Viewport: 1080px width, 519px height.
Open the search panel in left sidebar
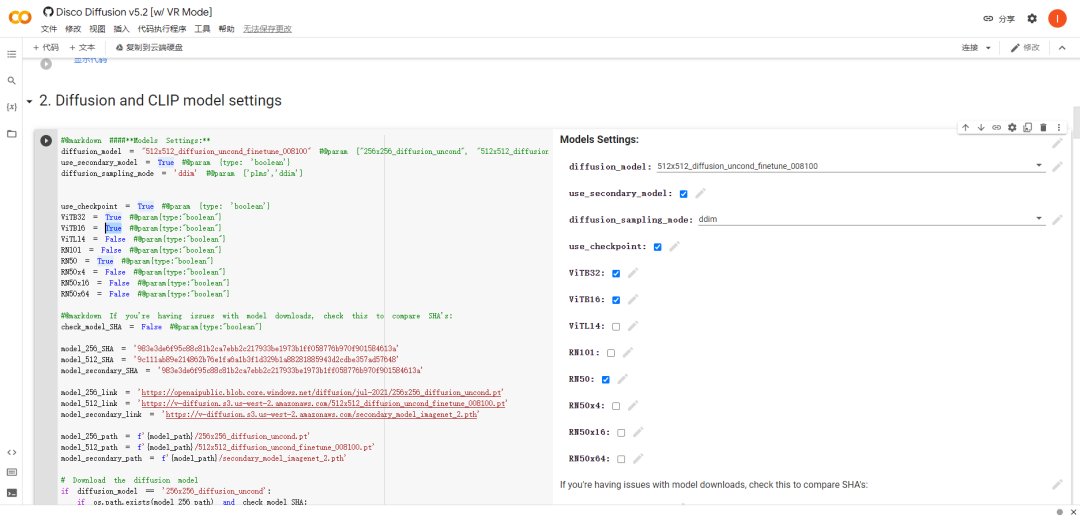(12, 81)
